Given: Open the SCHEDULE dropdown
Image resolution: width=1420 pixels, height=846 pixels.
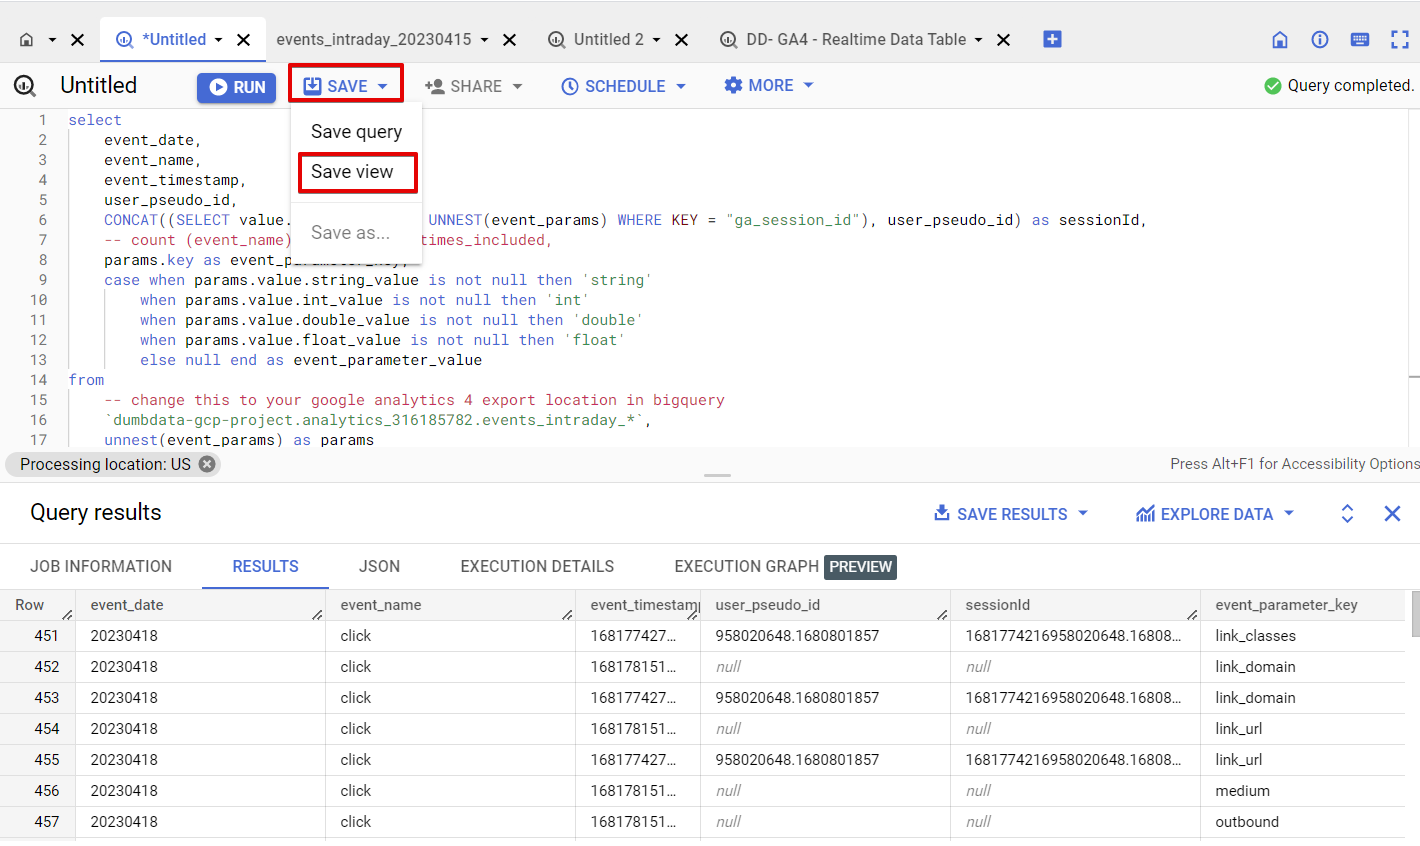Looking at the screenshot, I should pyautogui.click(x=624, y=86).
